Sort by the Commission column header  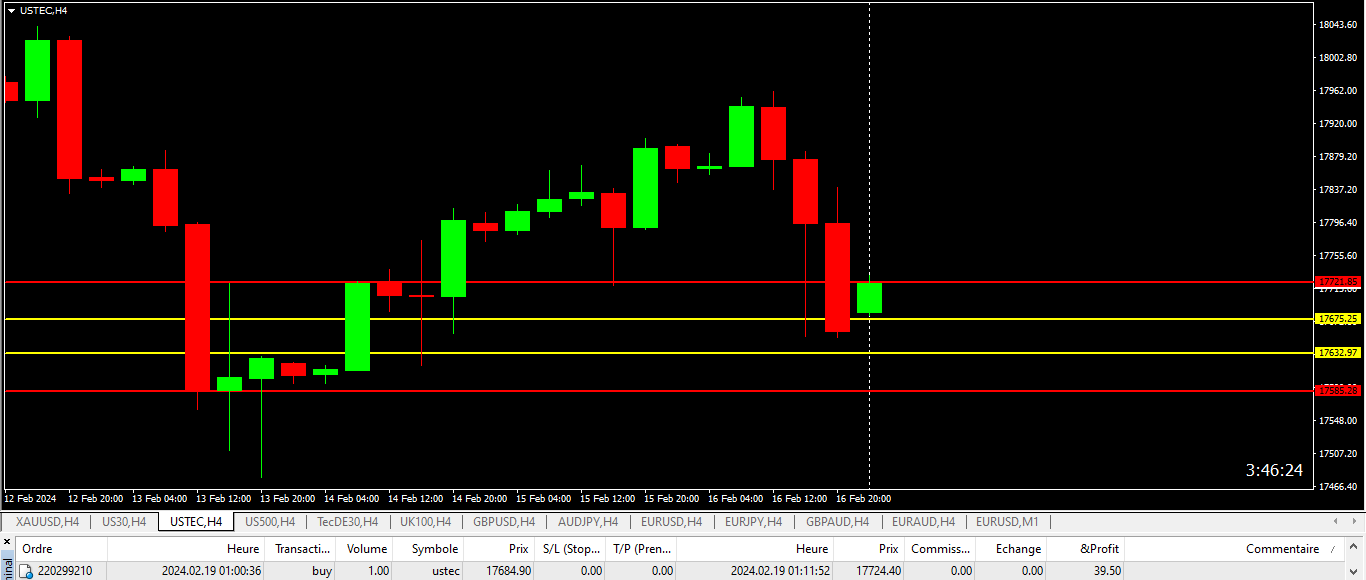click(x=941, y=549)
